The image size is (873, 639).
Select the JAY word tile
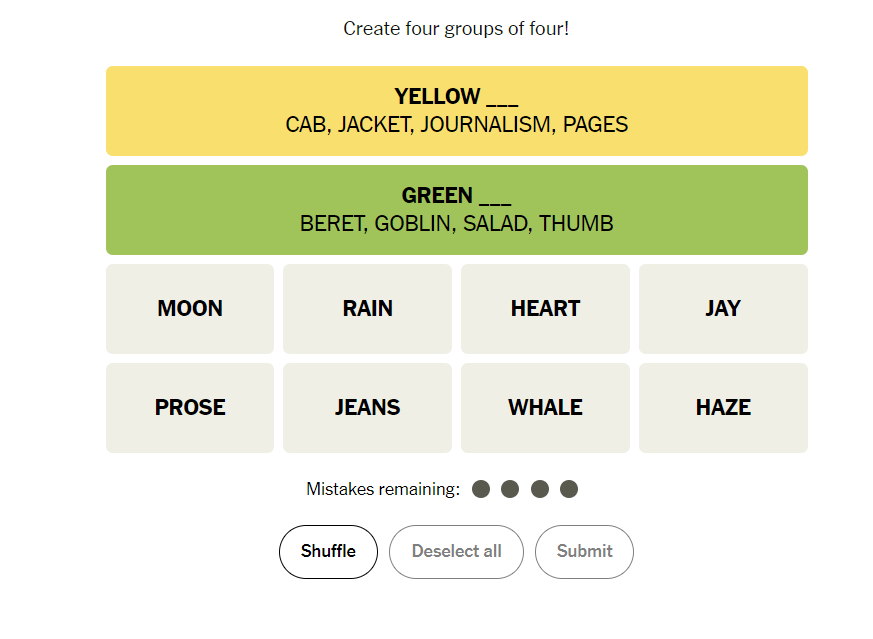point(723,308)
